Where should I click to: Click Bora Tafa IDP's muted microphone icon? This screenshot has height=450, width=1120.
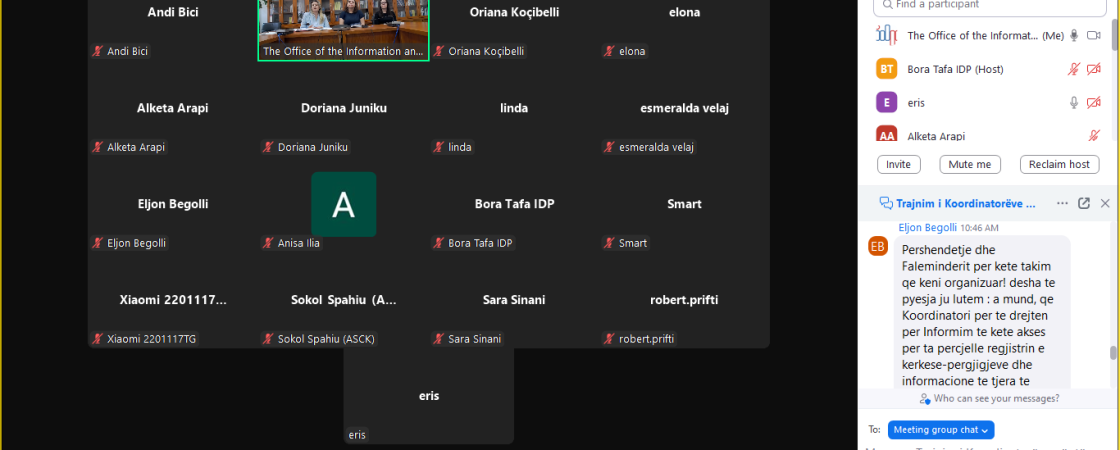tap(1073, 69)
